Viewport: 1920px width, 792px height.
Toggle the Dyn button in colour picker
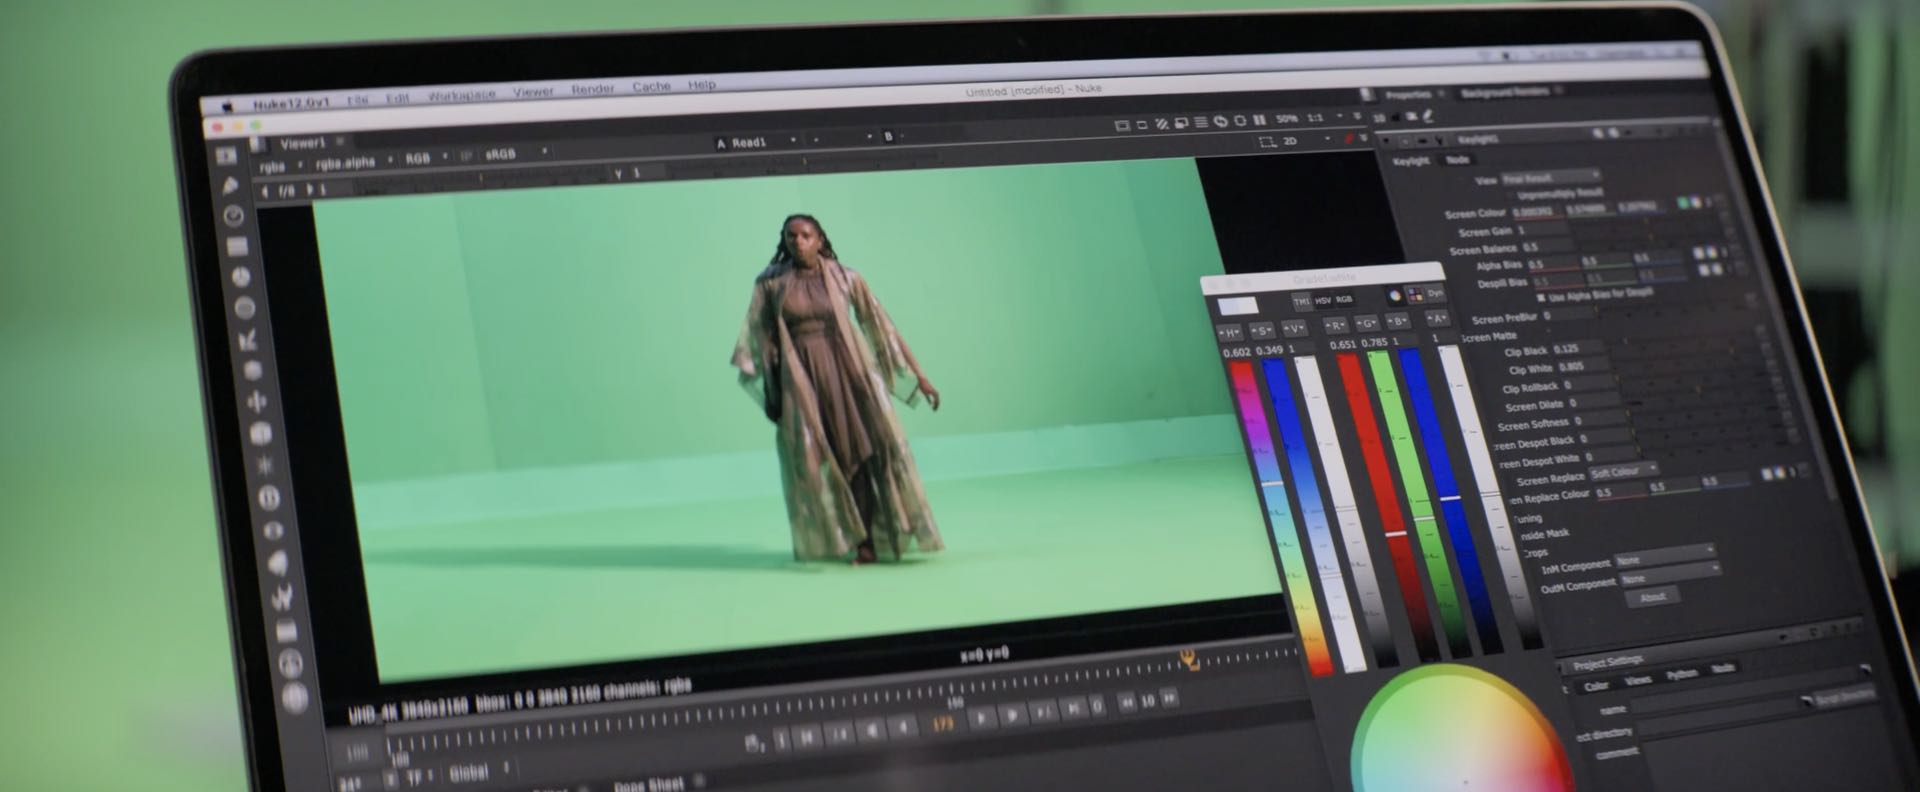pyautogui.click(x=1435, y=293)
